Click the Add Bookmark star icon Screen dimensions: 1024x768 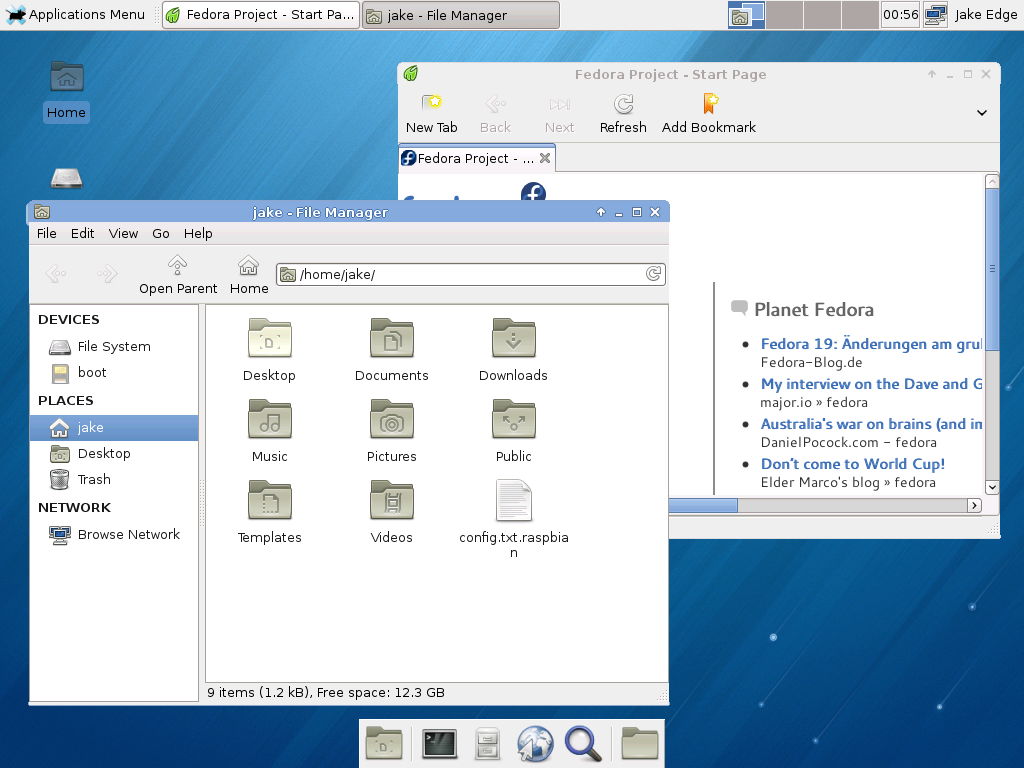tap(709, 105)
